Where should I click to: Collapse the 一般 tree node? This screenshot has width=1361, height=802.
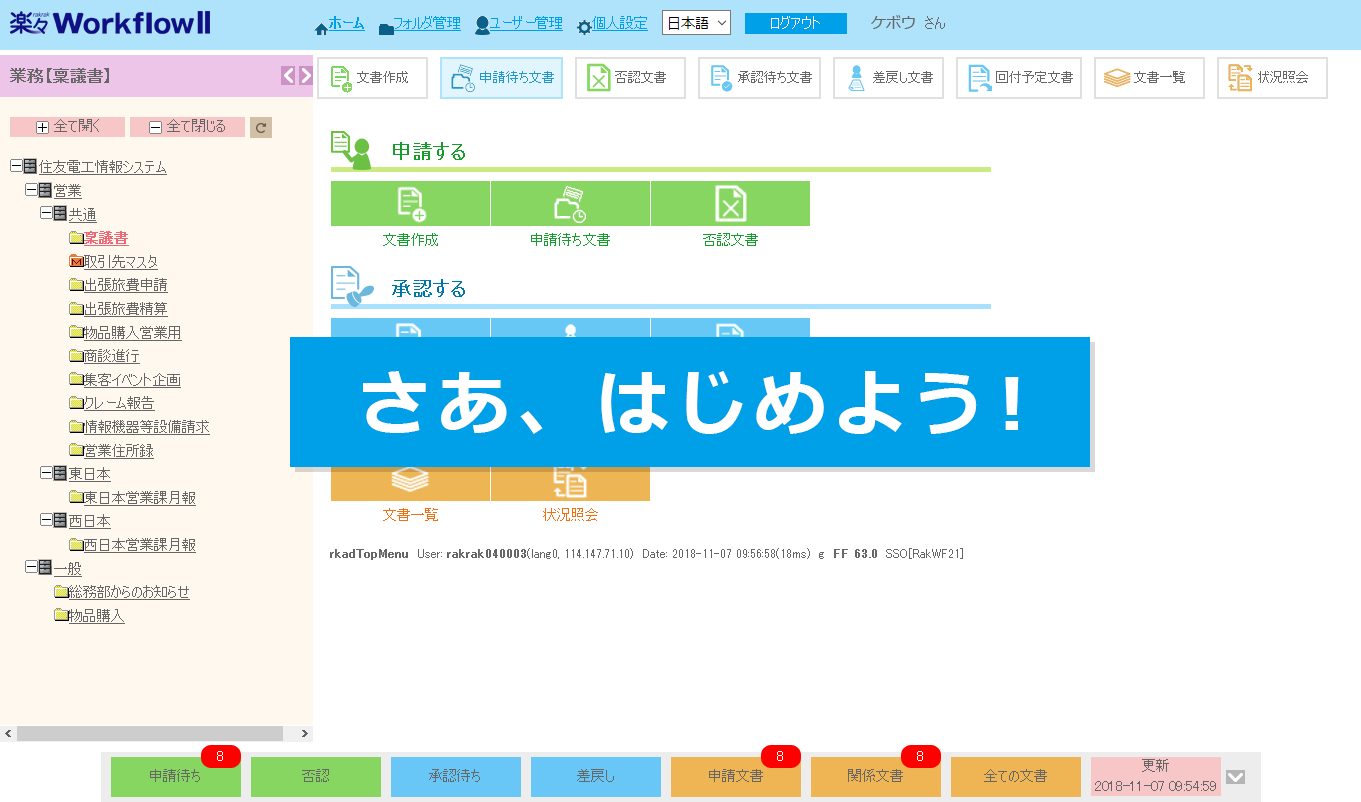coord(31,568)
